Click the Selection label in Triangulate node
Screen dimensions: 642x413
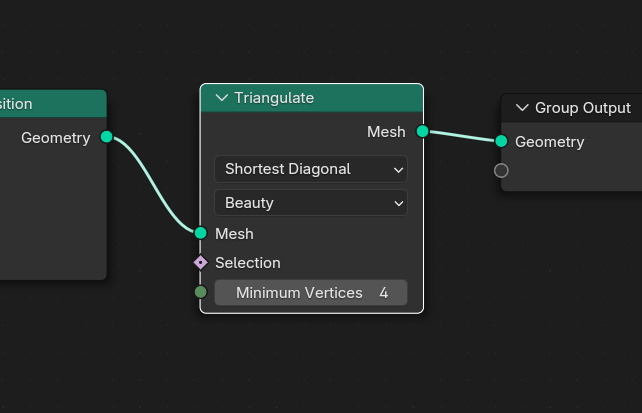tap(248, 263)
